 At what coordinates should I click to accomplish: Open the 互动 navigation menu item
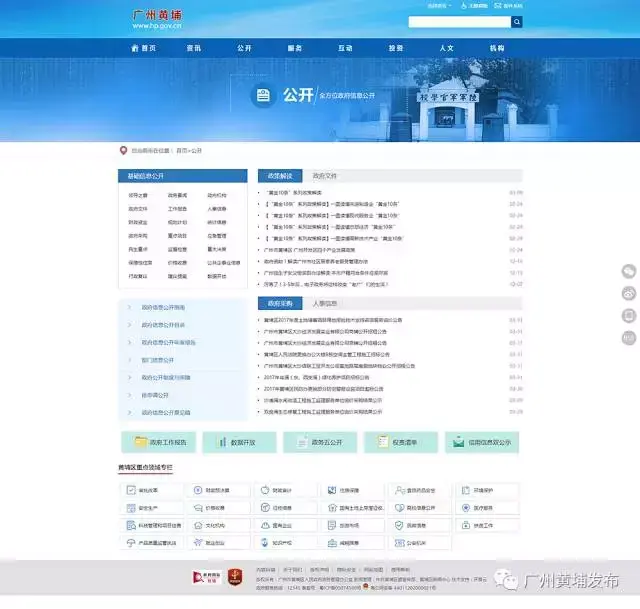[x=345, y=48]
